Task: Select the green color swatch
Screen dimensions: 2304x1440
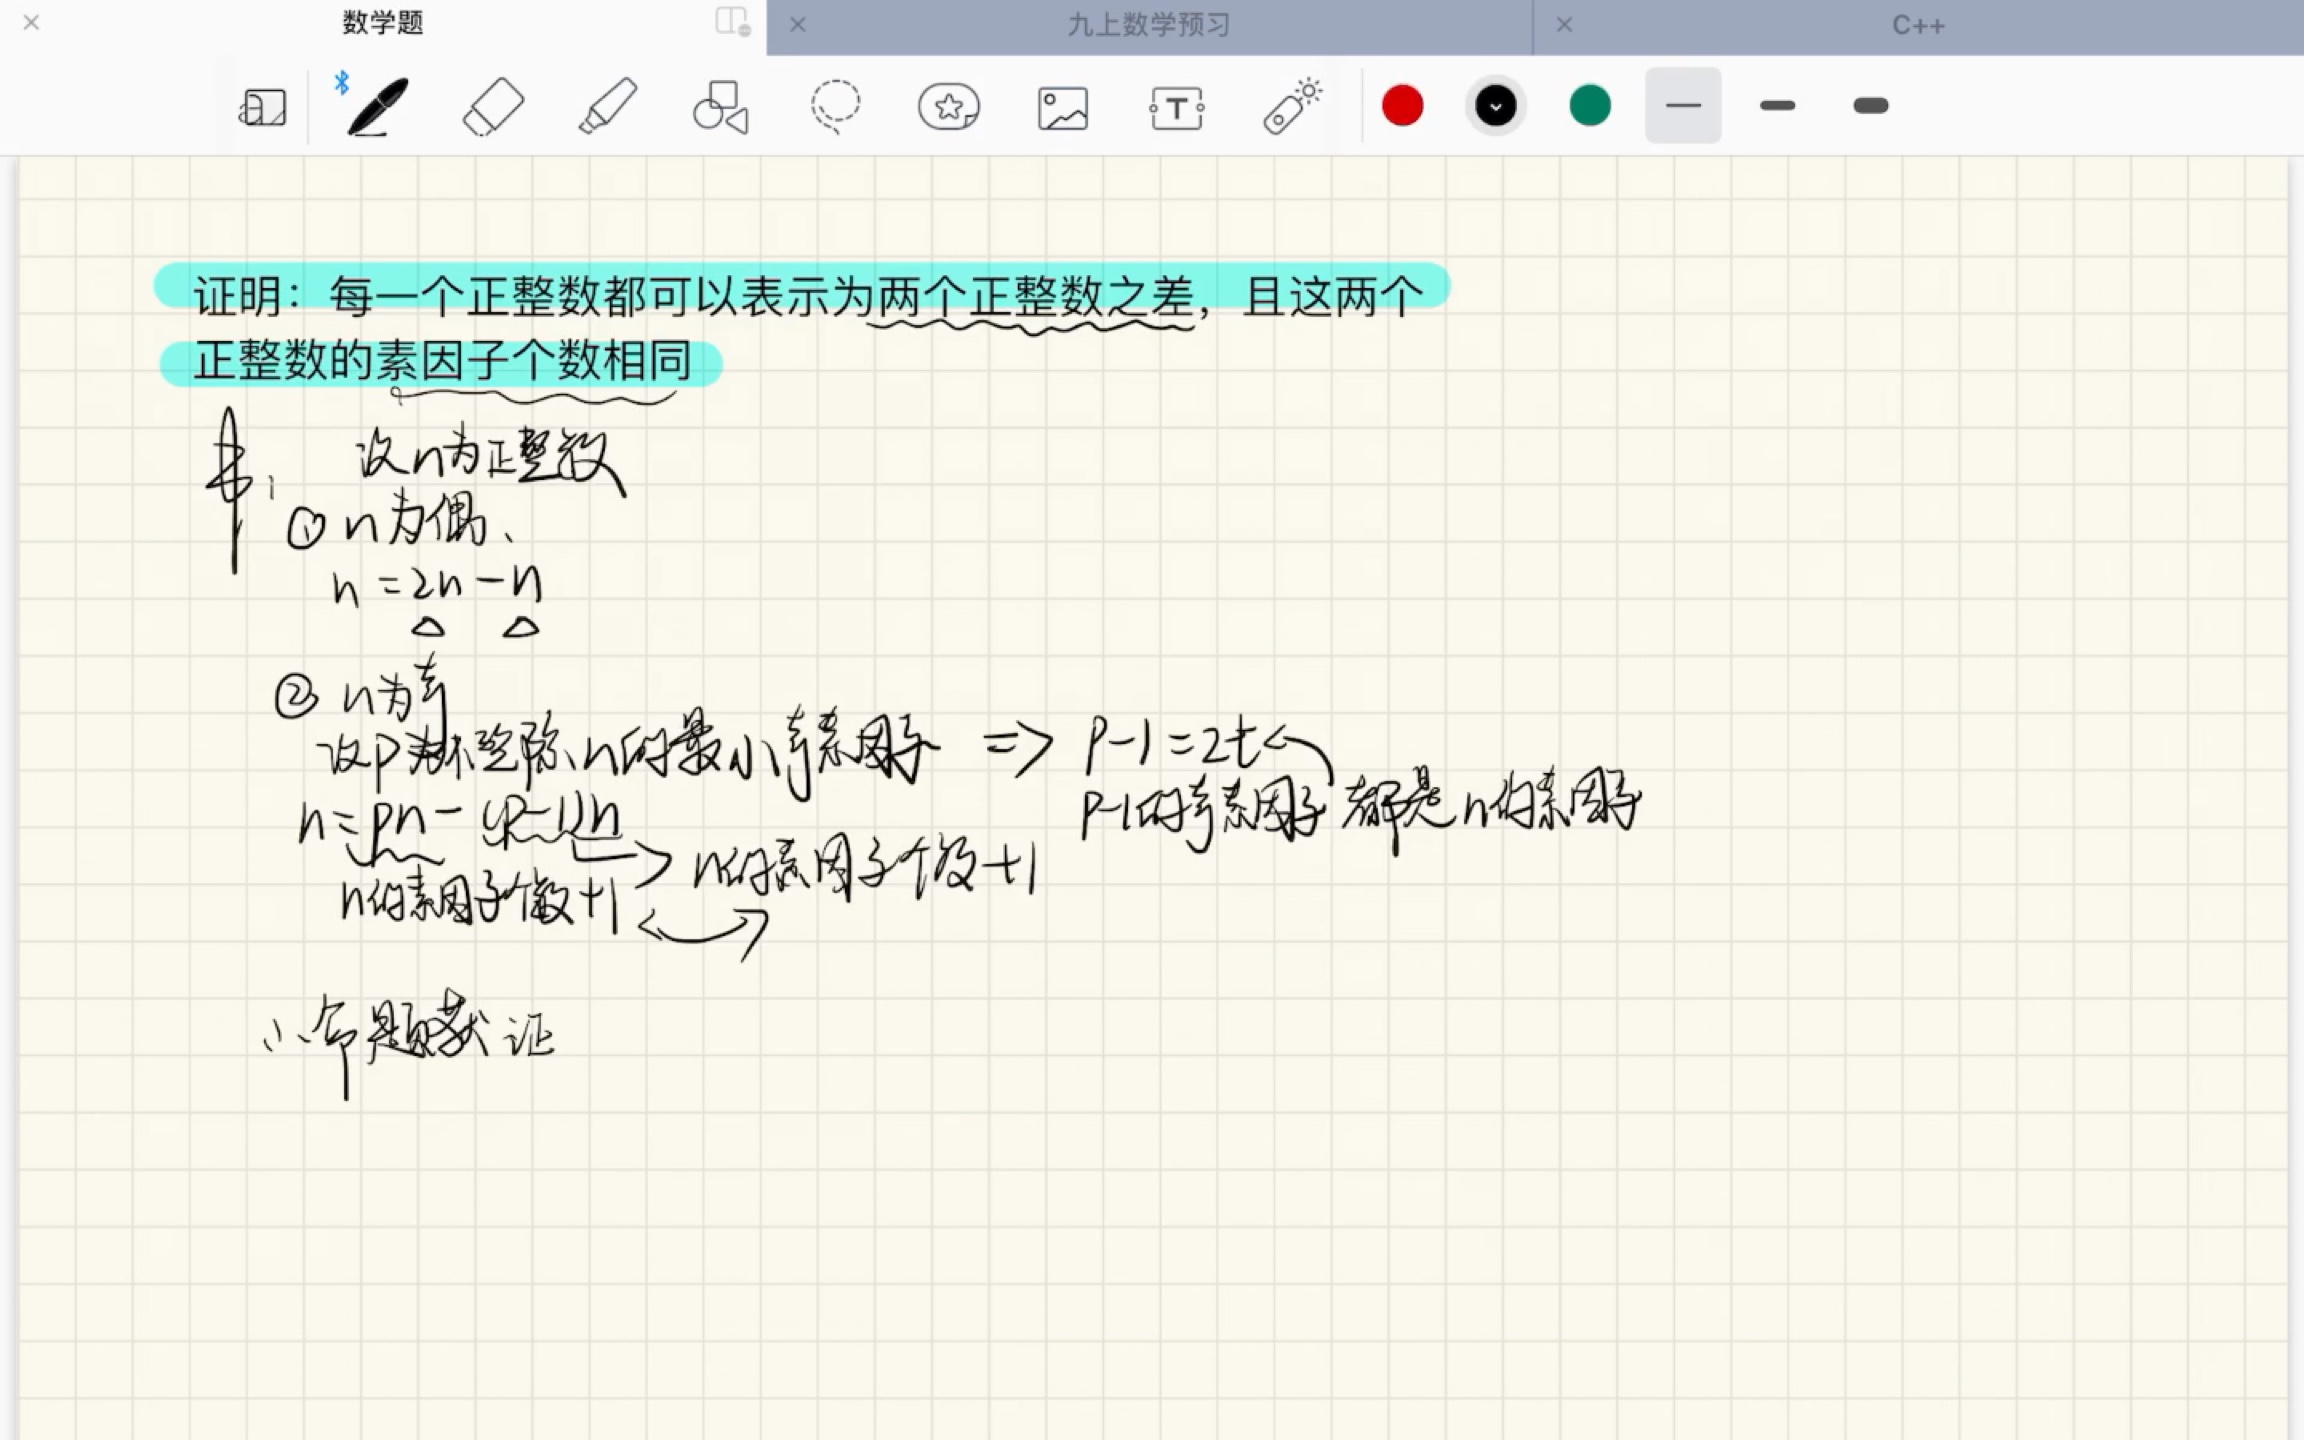Action: point(1589,105)
